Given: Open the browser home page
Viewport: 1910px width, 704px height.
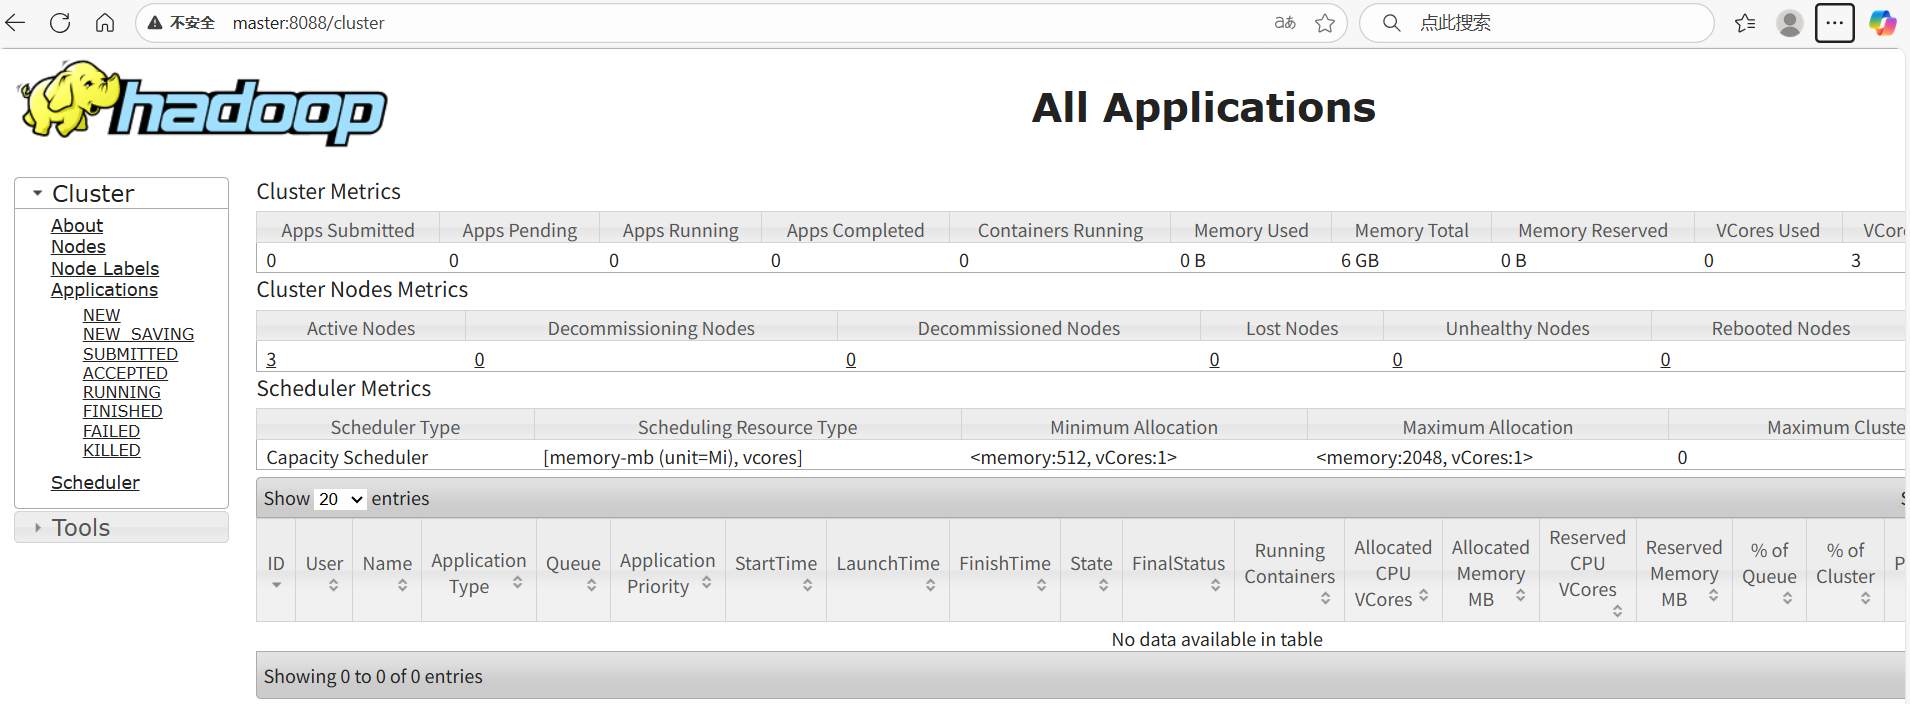Looking at the screenshot, I should click(105, 23).
